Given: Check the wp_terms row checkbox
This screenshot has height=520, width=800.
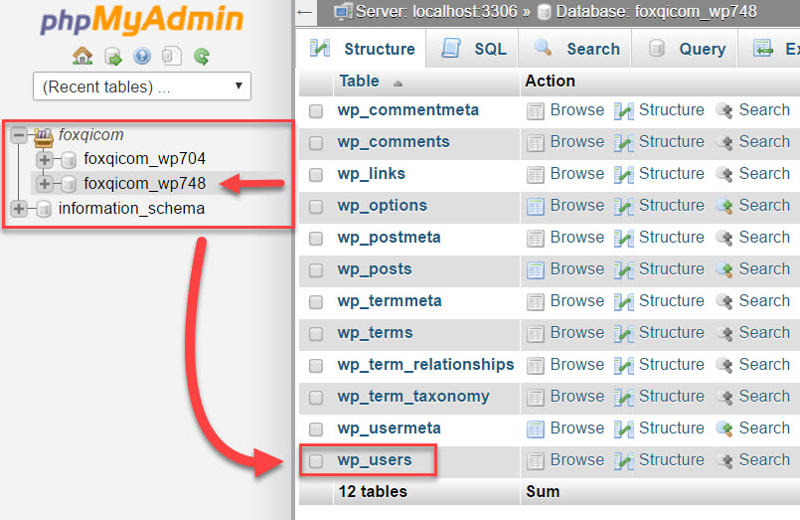Looking at the screenshot, I should click(x=316, y=334).
